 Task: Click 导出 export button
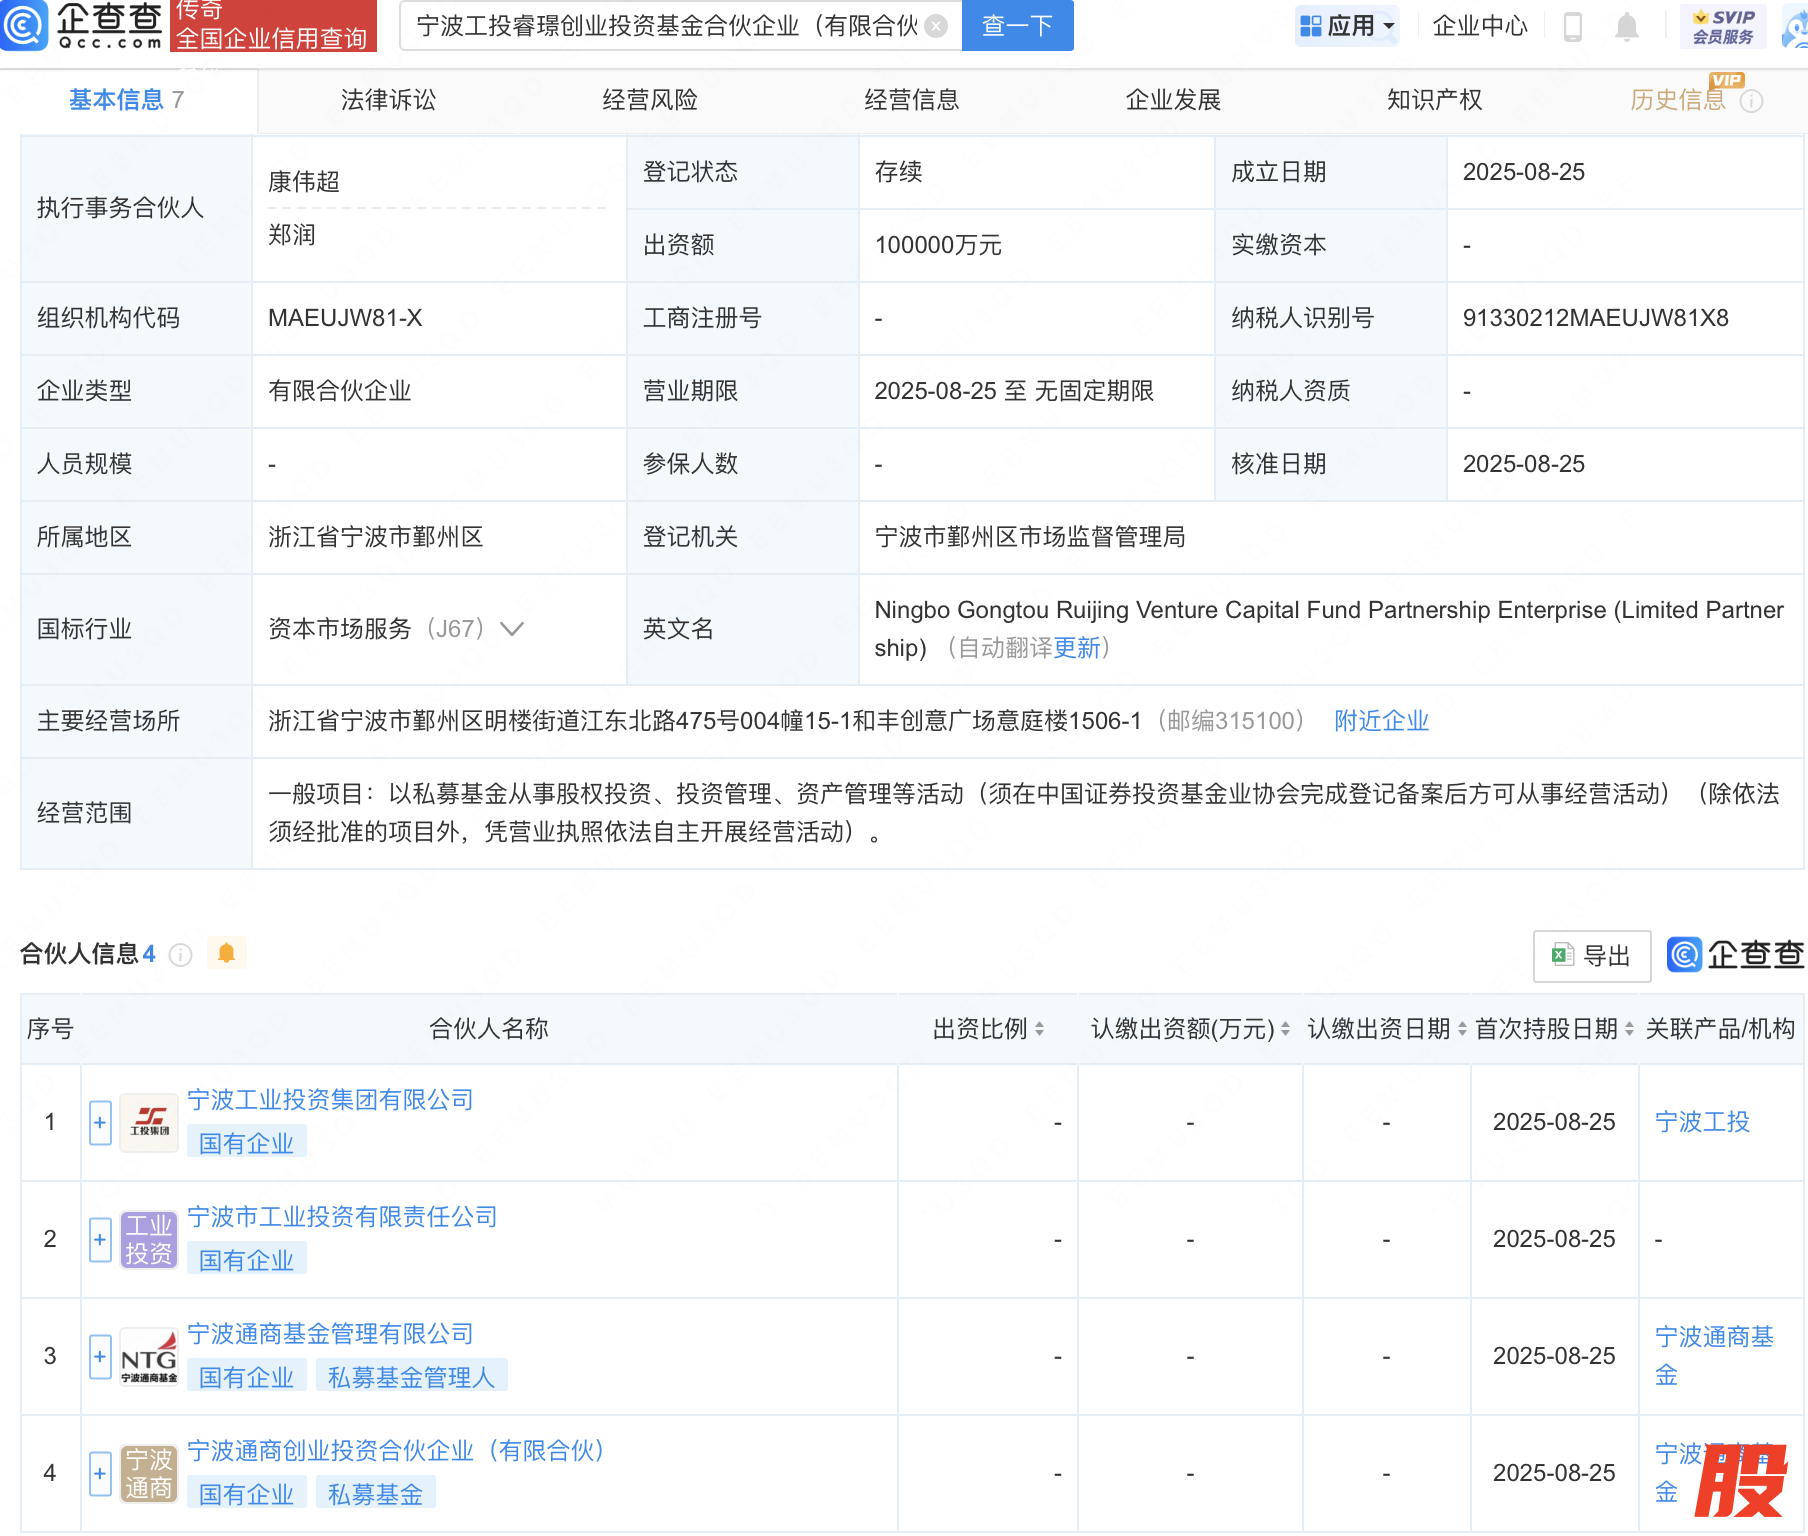1591,956
